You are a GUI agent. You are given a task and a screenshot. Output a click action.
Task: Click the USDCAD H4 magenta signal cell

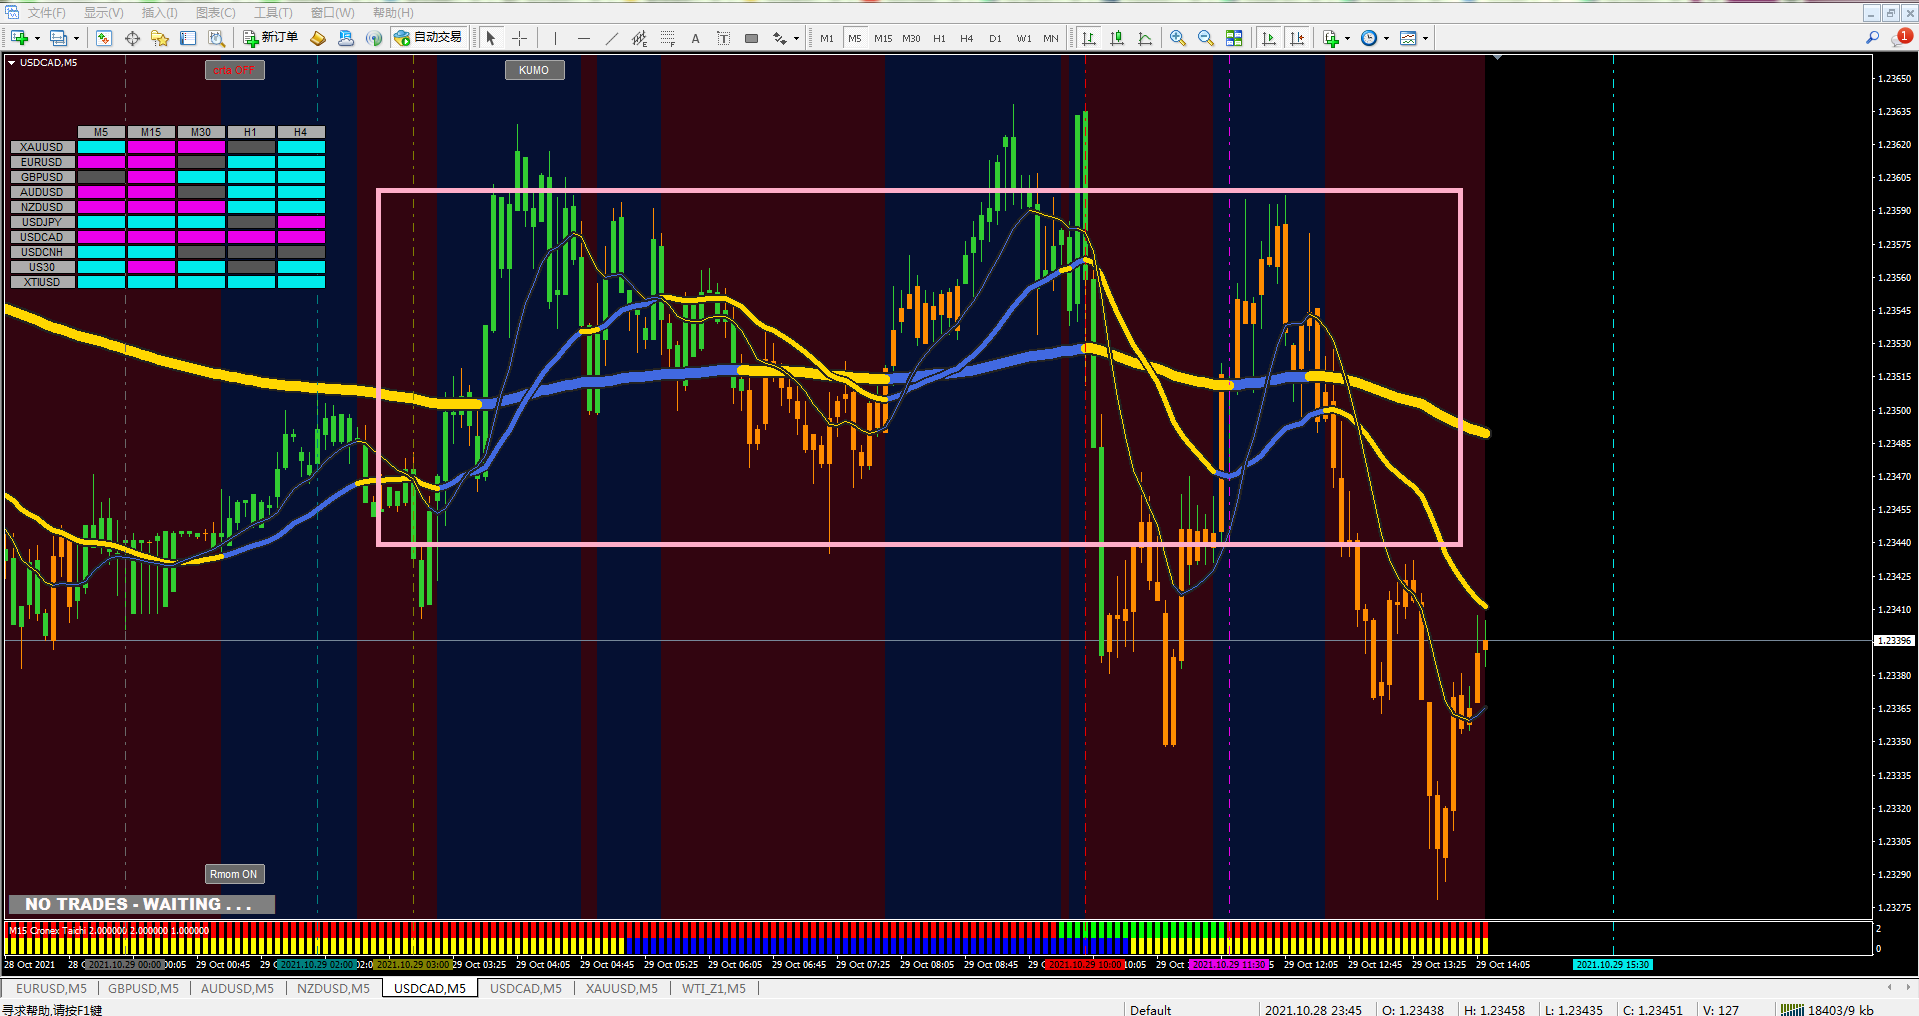click(x=301, y=237)
